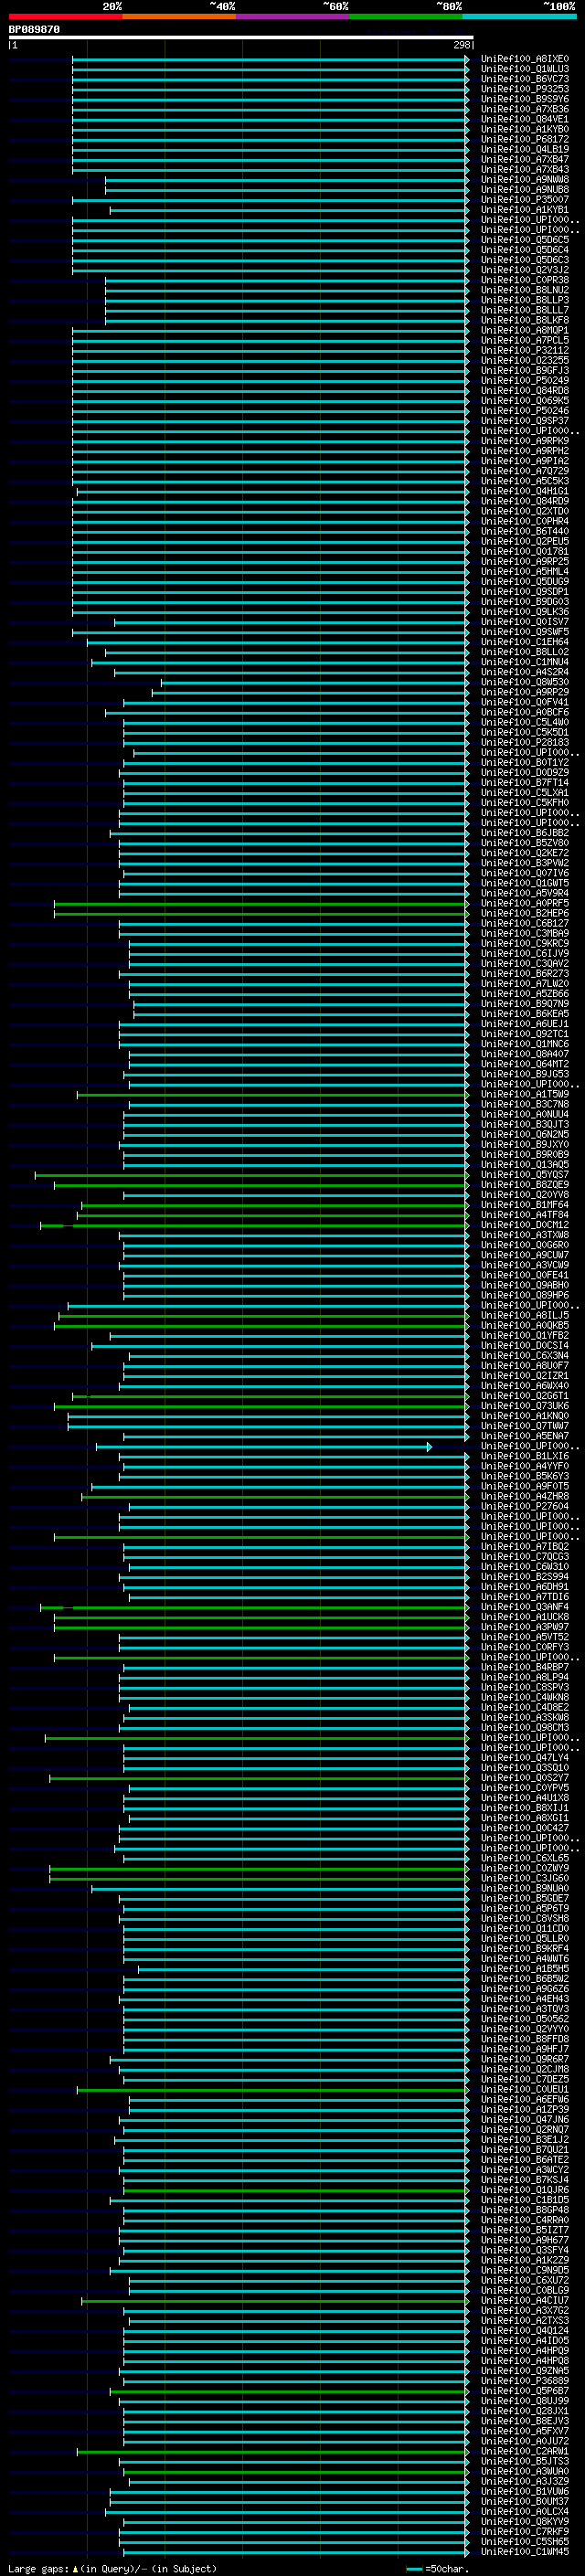Click the green alignment bar of UniRef100_A0PRF5
This screenshot has width=585, height=2576.
261,903
